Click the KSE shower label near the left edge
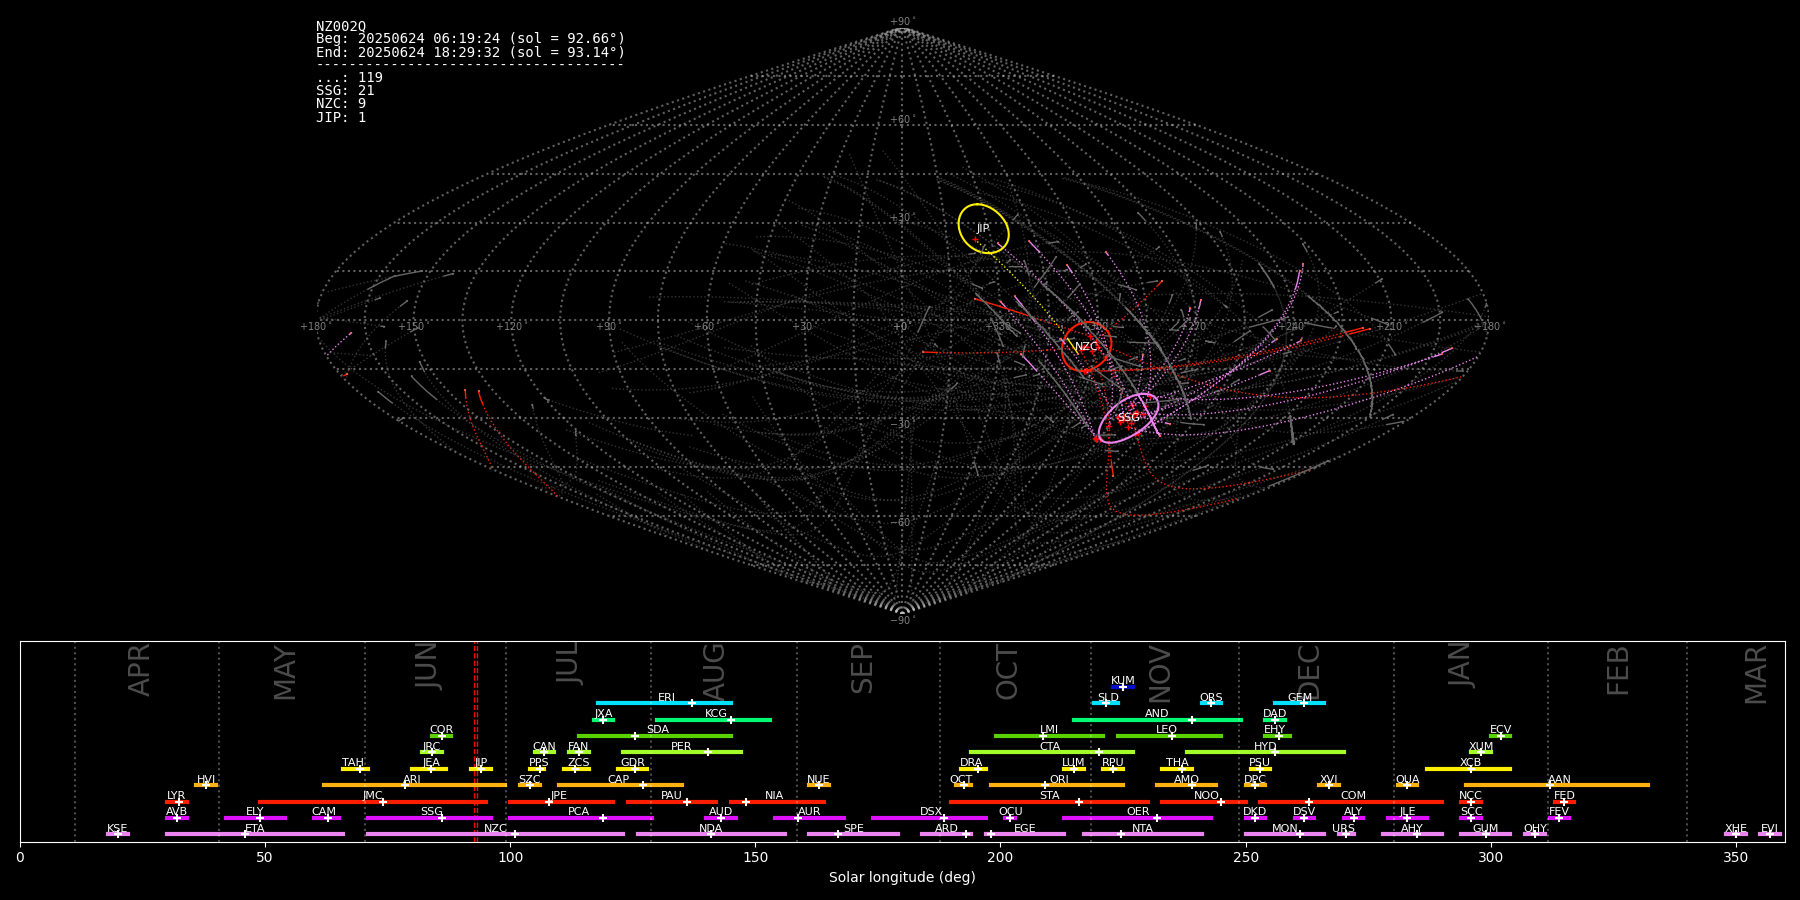1800x900 pixels. pos(117,829)
